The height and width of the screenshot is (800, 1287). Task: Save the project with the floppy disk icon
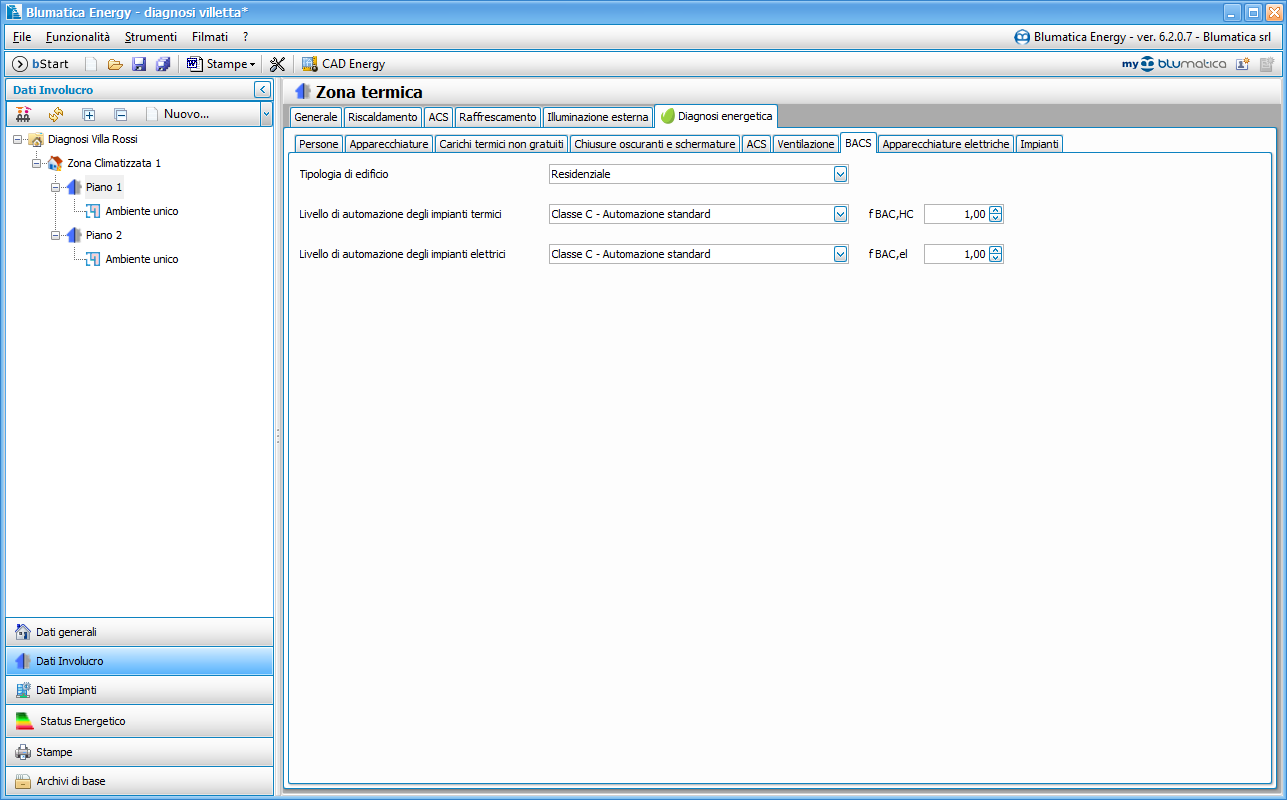coord(139,64)
